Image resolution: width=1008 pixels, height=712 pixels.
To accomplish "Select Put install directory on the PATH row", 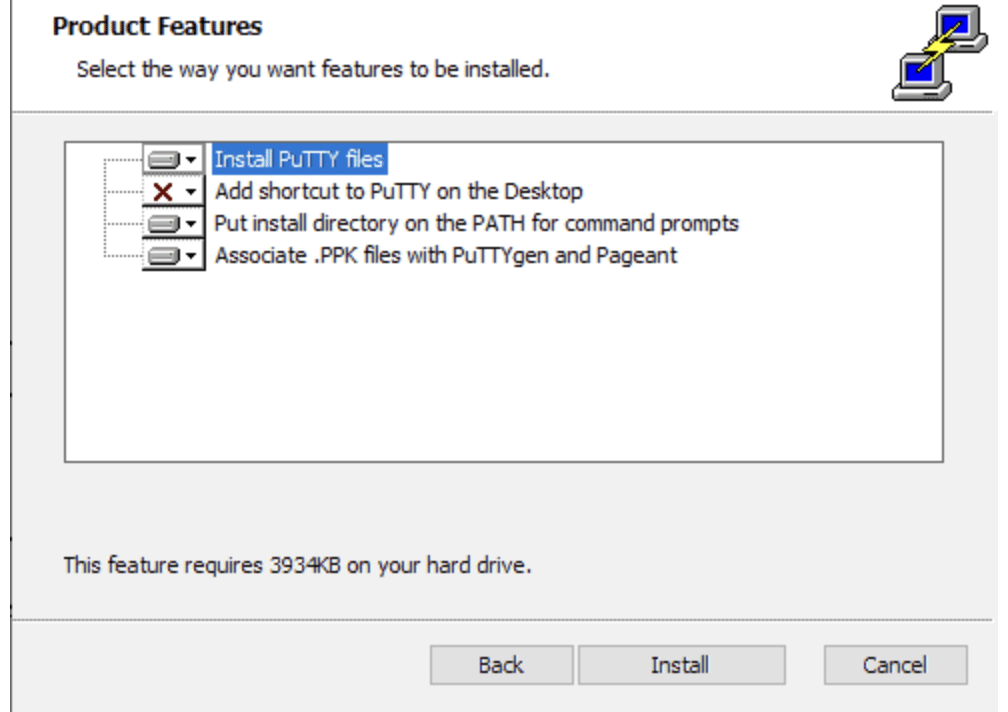I will pyautogui.click(x=476, y=223).
